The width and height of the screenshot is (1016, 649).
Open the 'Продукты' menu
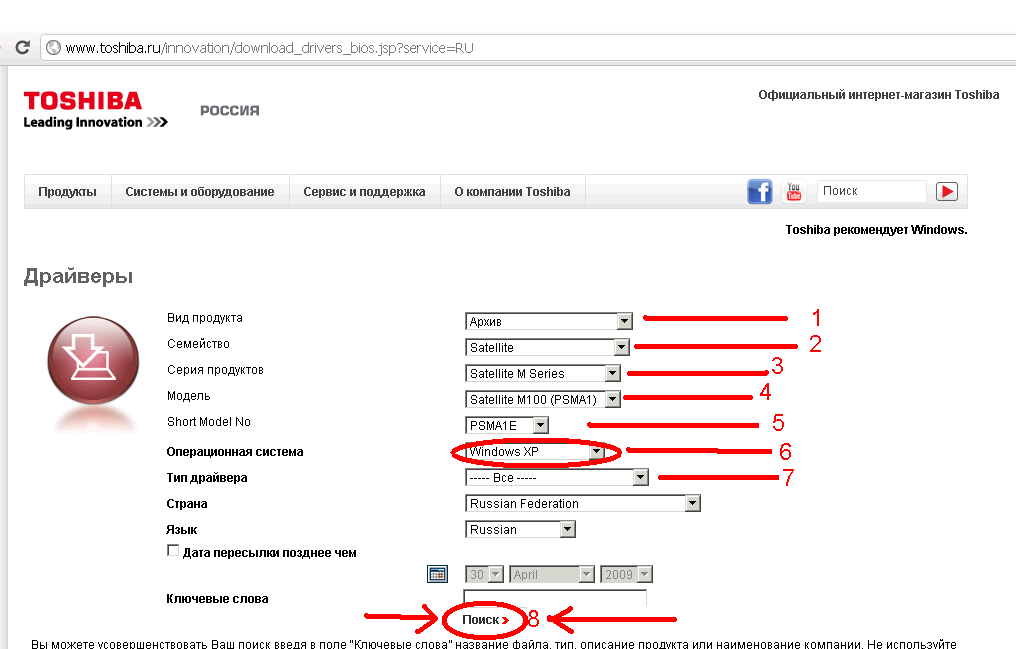(x=67, y=192)
